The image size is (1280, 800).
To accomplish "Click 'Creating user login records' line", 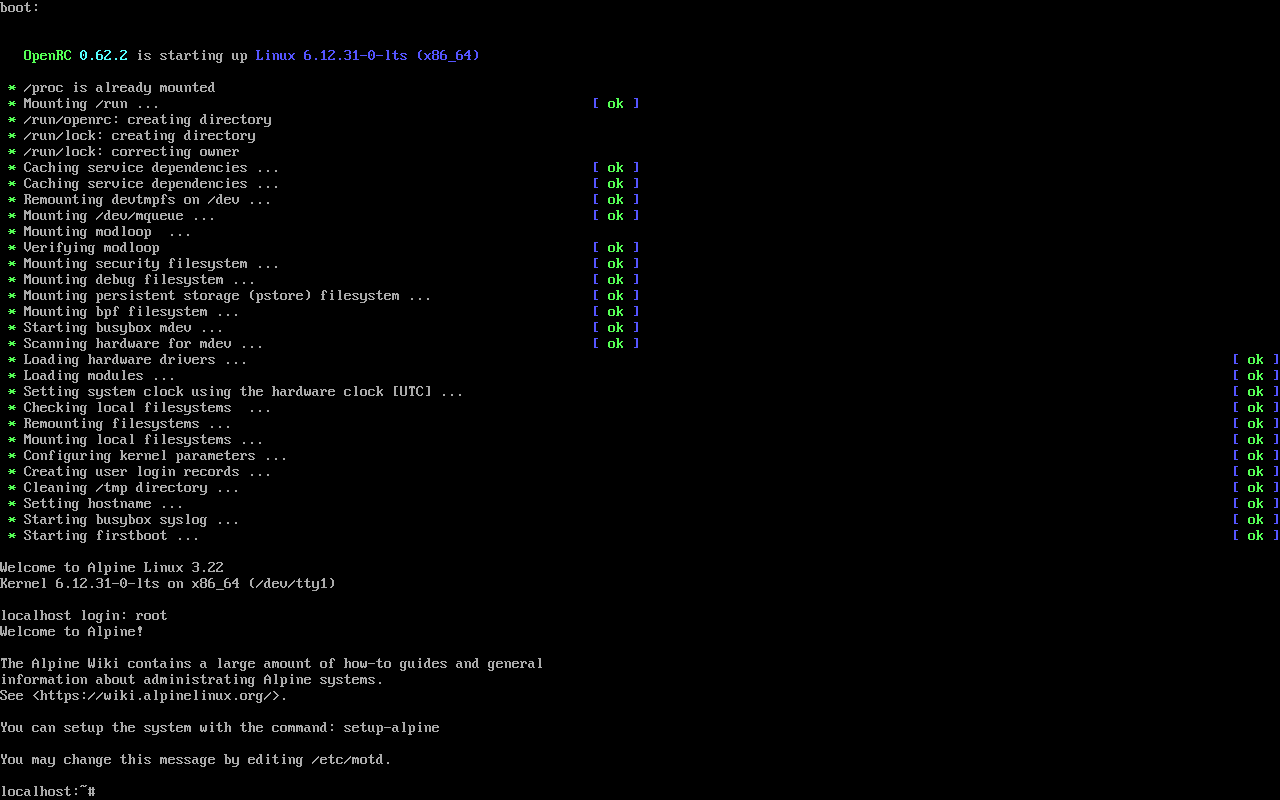I will 148,472.
